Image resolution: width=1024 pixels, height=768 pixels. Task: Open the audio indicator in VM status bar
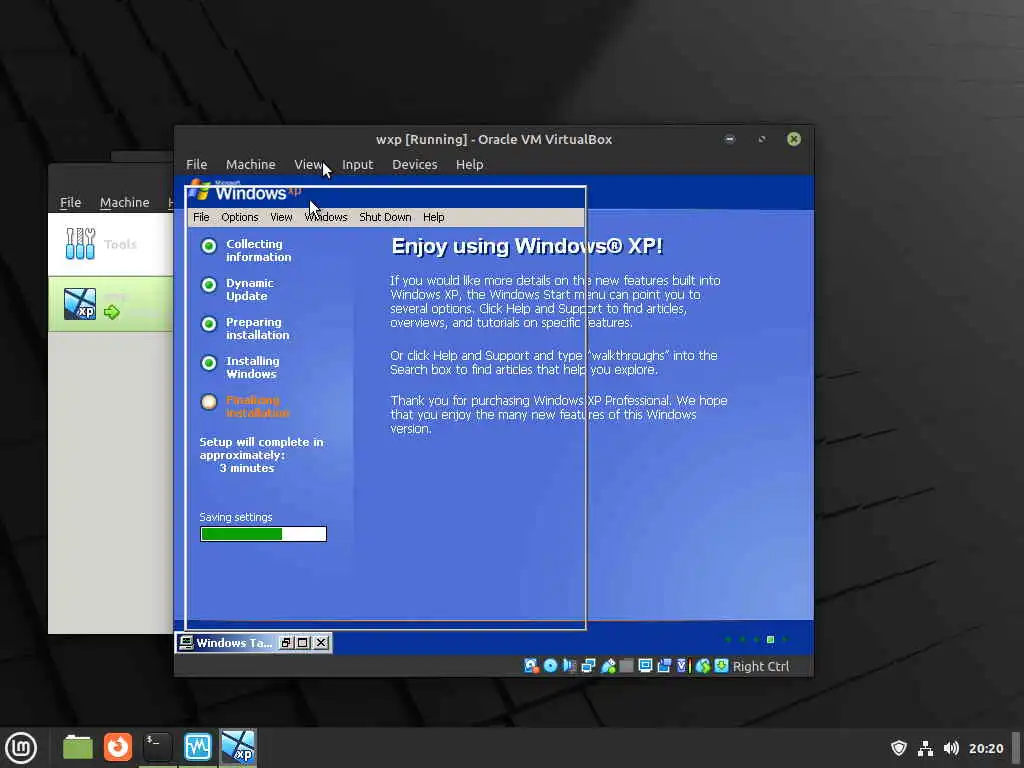click(x=569, y=665)
